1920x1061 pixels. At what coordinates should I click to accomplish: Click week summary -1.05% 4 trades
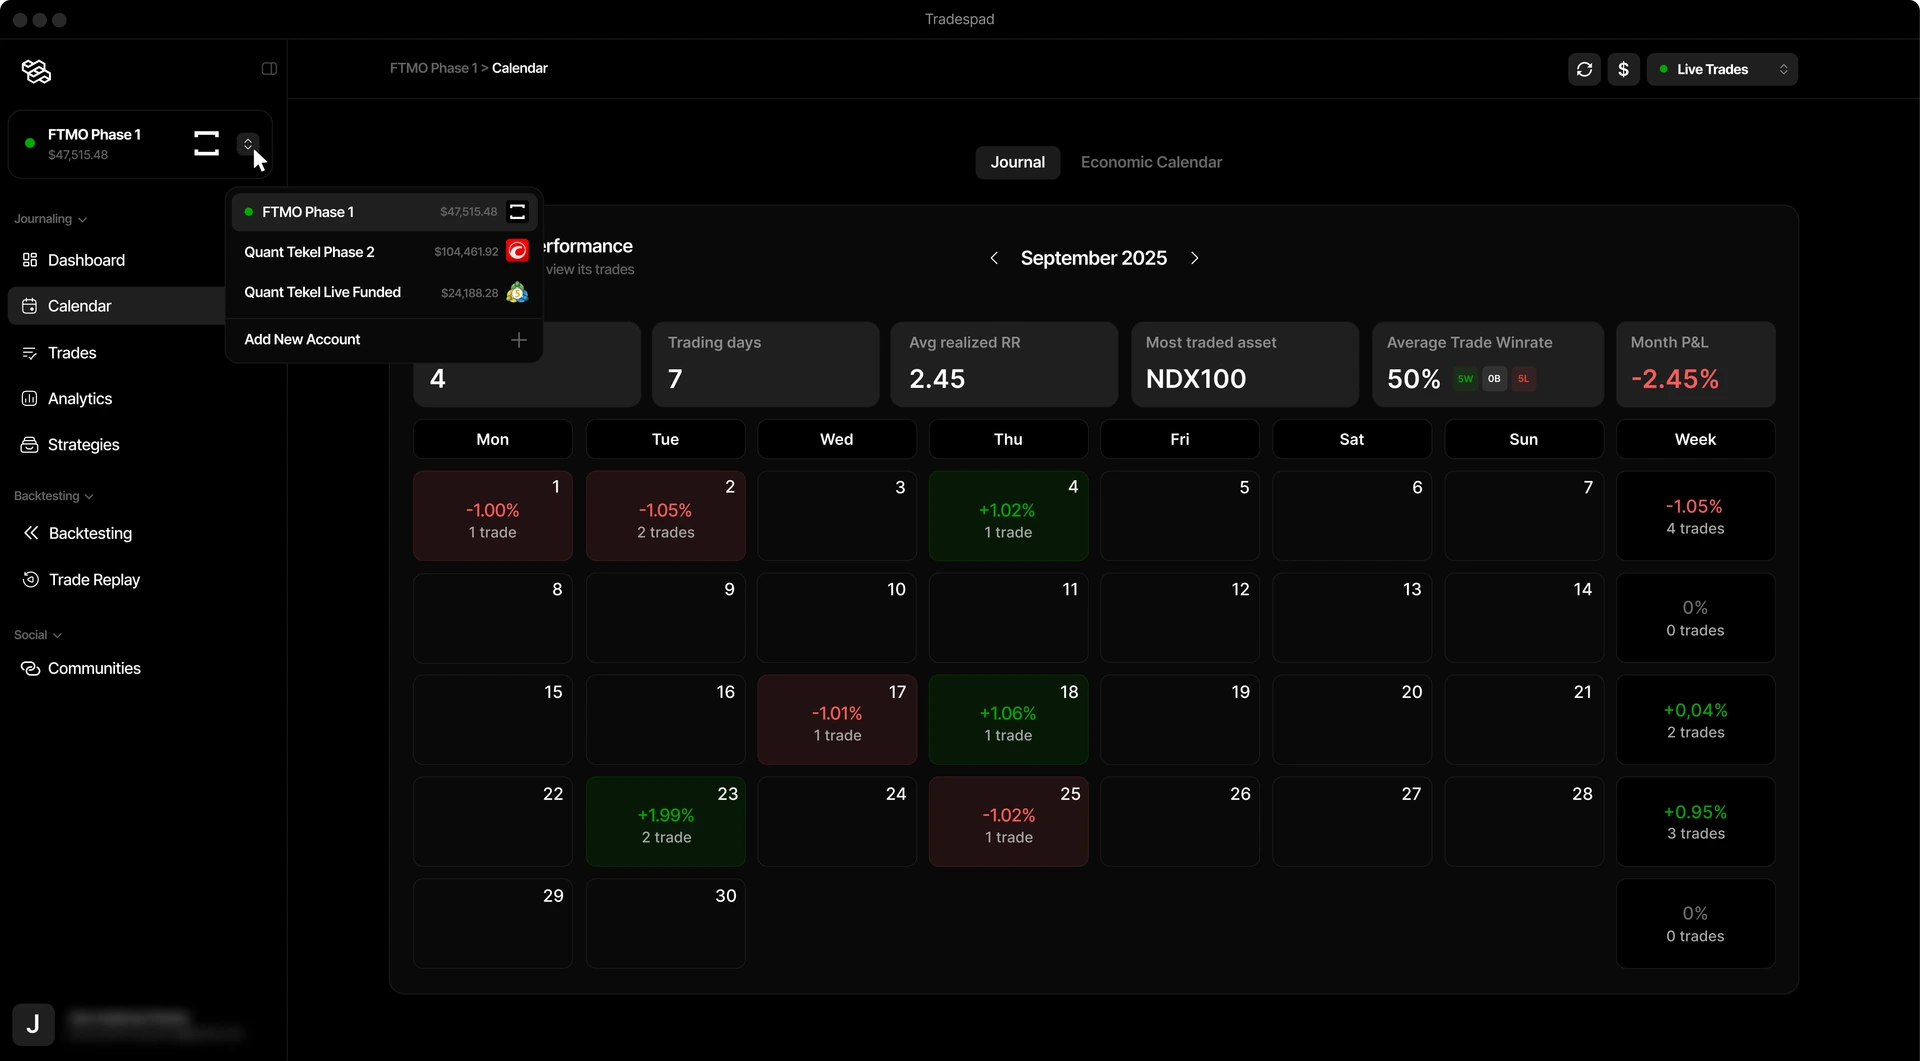(x=1695, y=516)
